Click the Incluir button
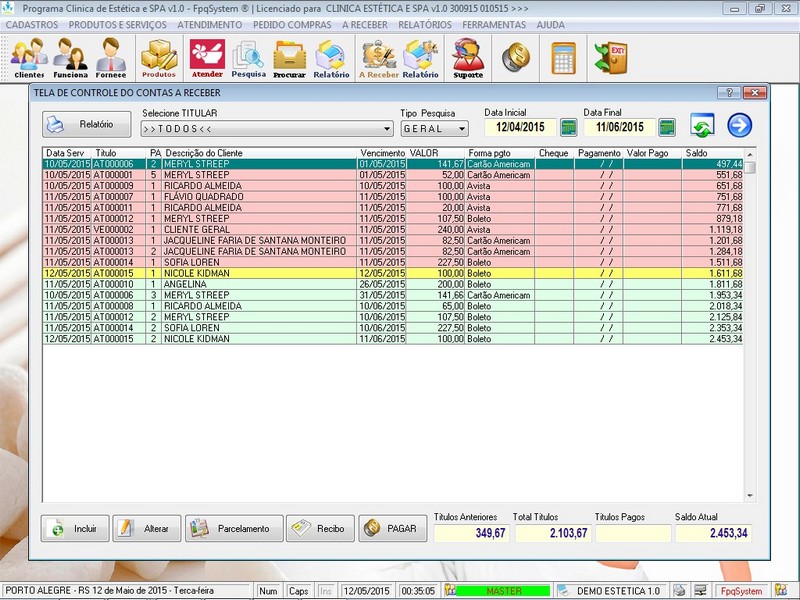 click(x=75, y=529)
